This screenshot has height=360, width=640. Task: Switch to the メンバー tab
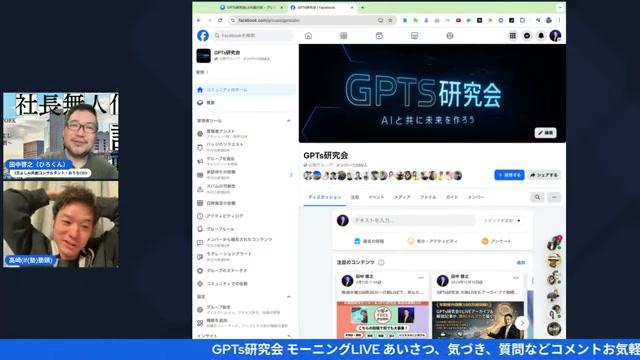pos(476,197)
